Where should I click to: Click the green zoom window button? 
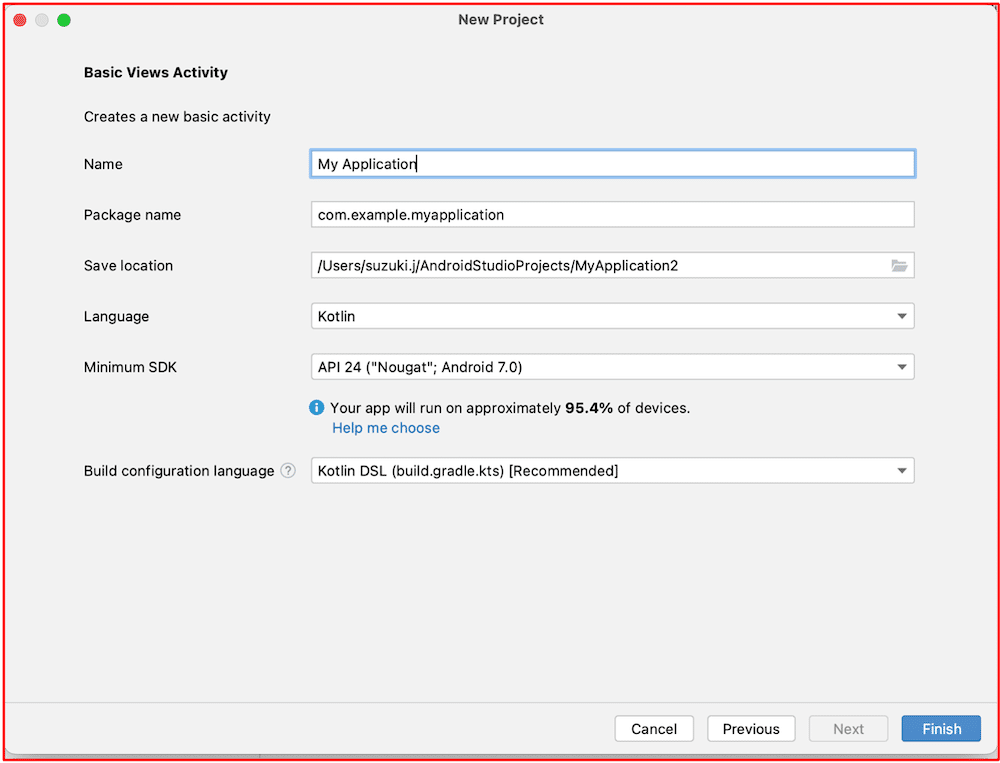point(64,20)
